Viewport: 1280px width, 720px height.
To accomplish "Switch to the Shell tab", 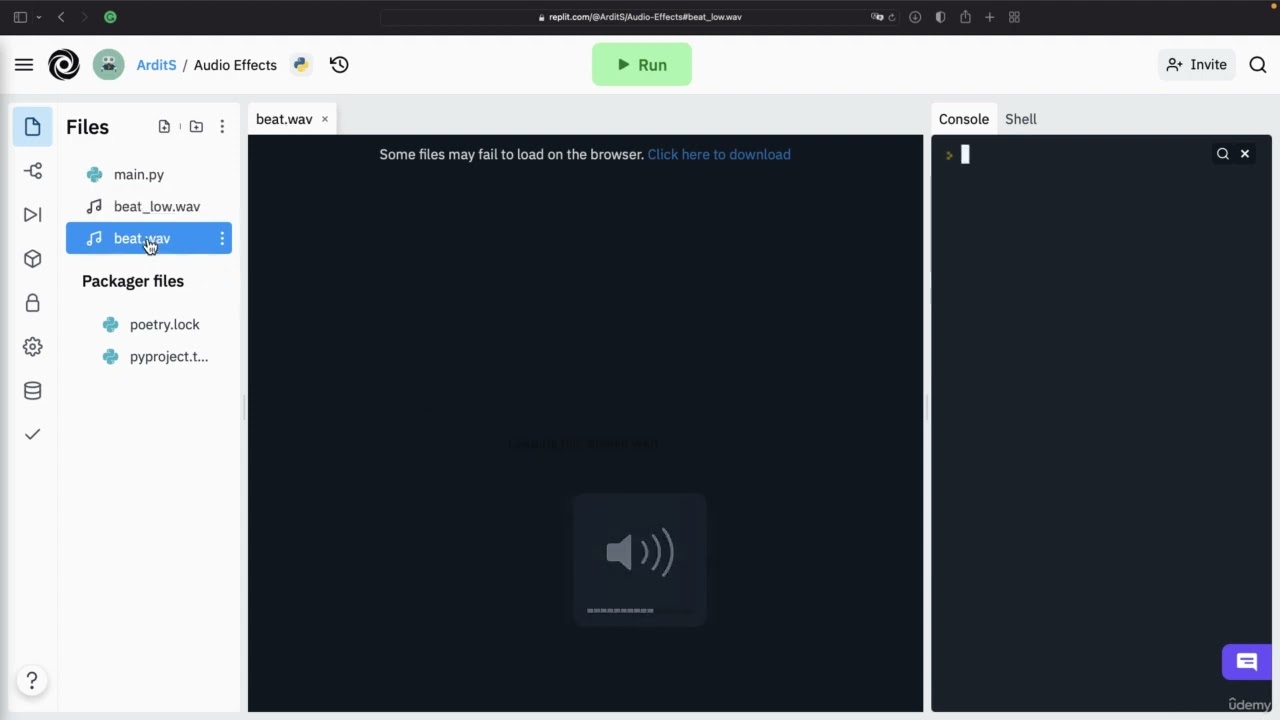I will click(x=1021, y=119).
